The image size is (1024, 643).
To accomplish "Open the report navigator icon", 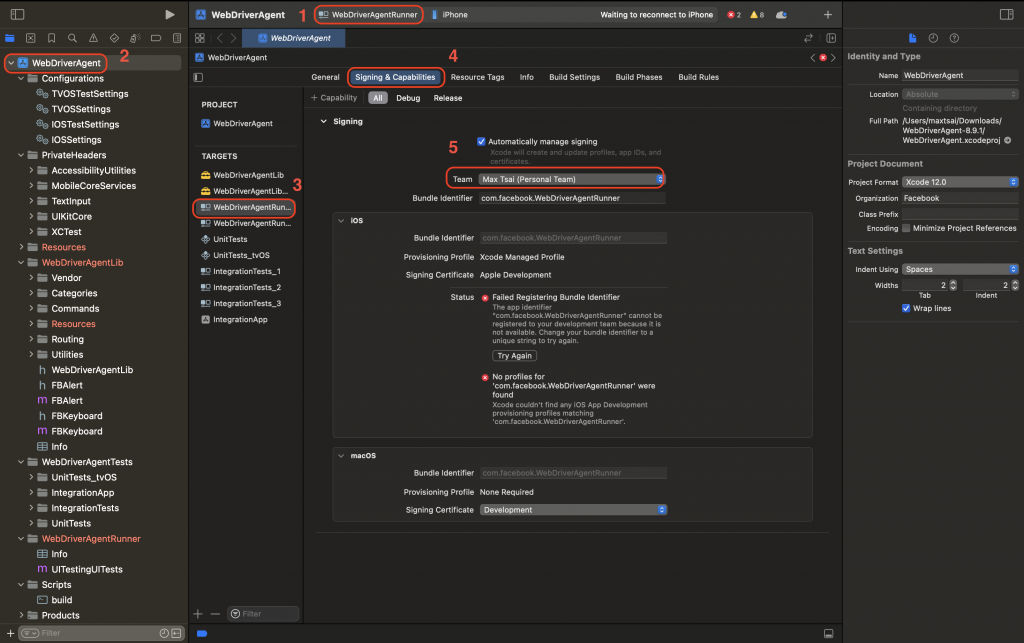I will click(x=177, y=38).
